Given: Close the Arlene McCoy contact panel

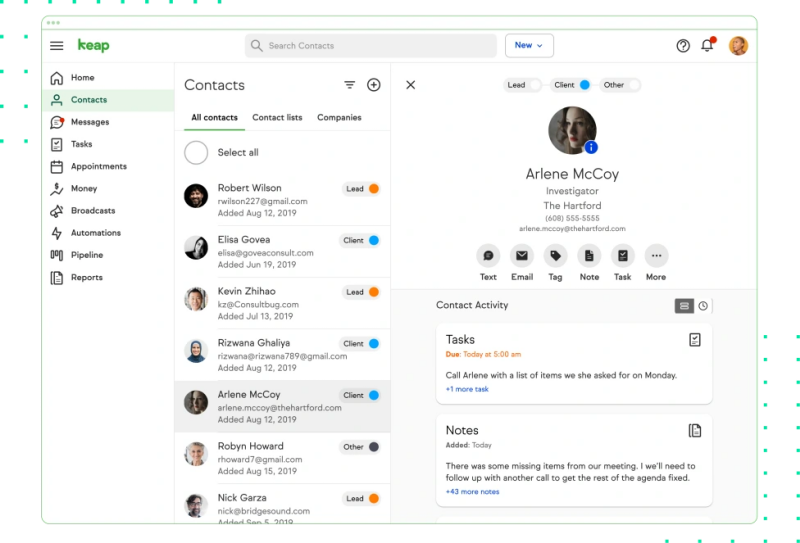Looking at the screenshot, I should 411,85.
